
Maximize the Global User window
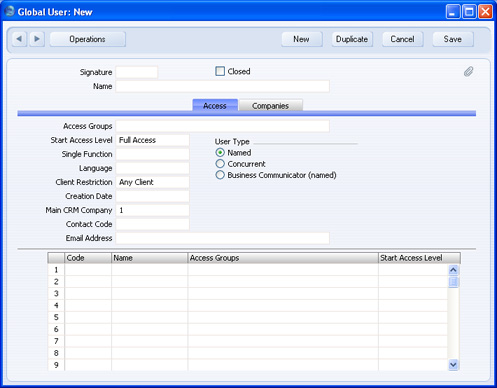click(x=469, y=12)
